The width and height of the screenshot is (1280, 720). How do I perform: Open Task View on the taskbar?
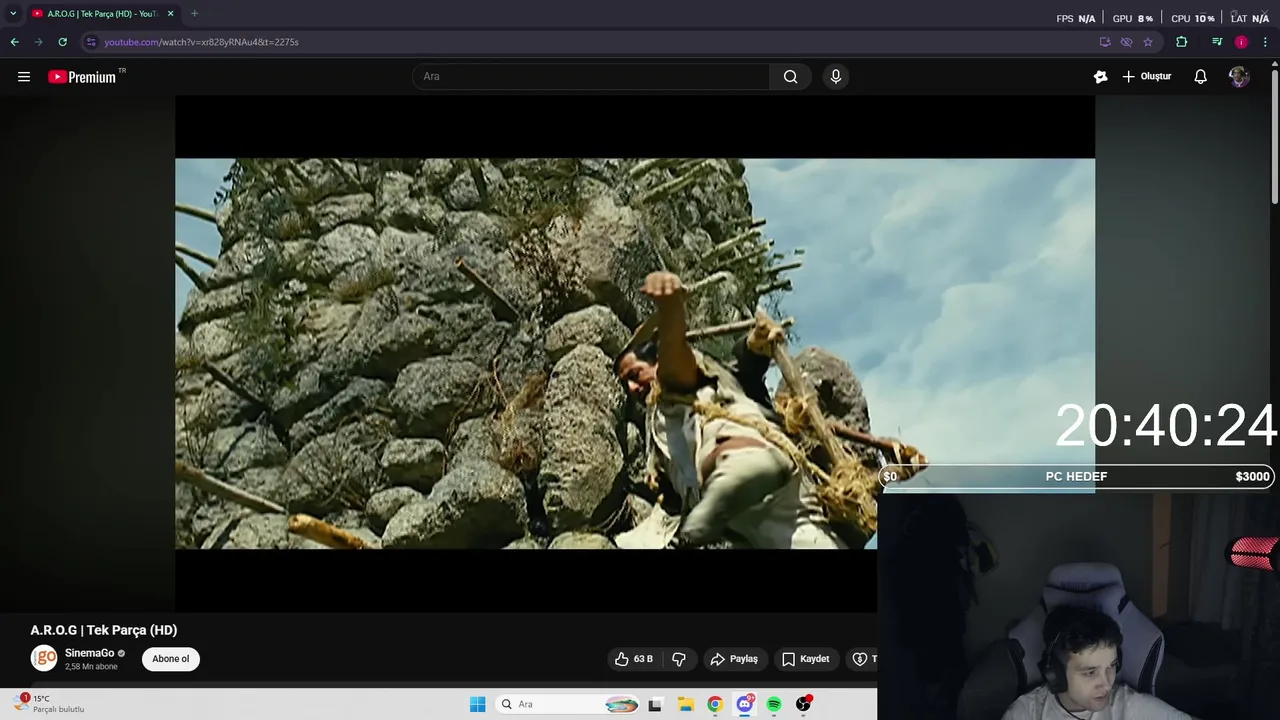point(655,704)
